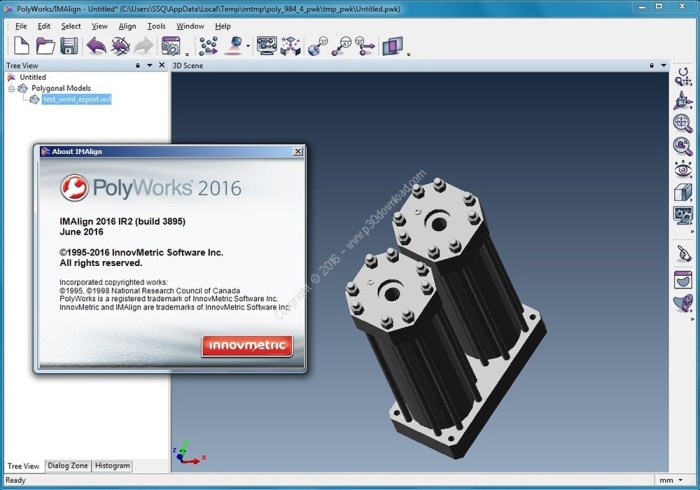Open the File menu
700x490 pixels.
[21, 26]
